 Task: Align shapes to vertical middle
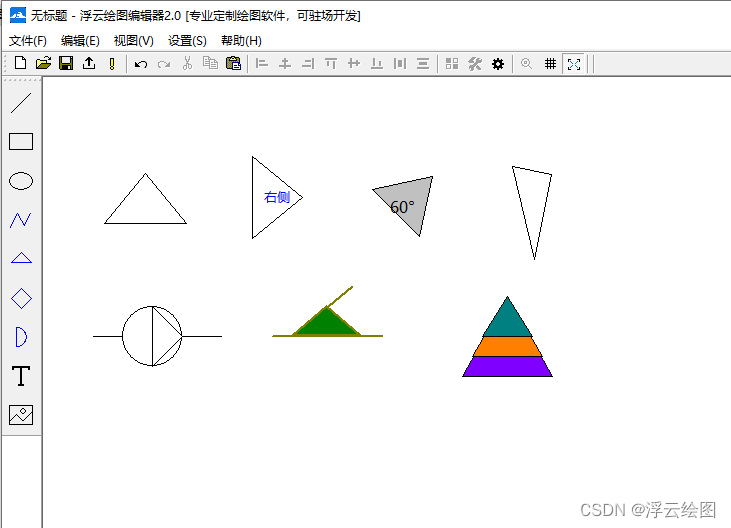coord(354,64)
